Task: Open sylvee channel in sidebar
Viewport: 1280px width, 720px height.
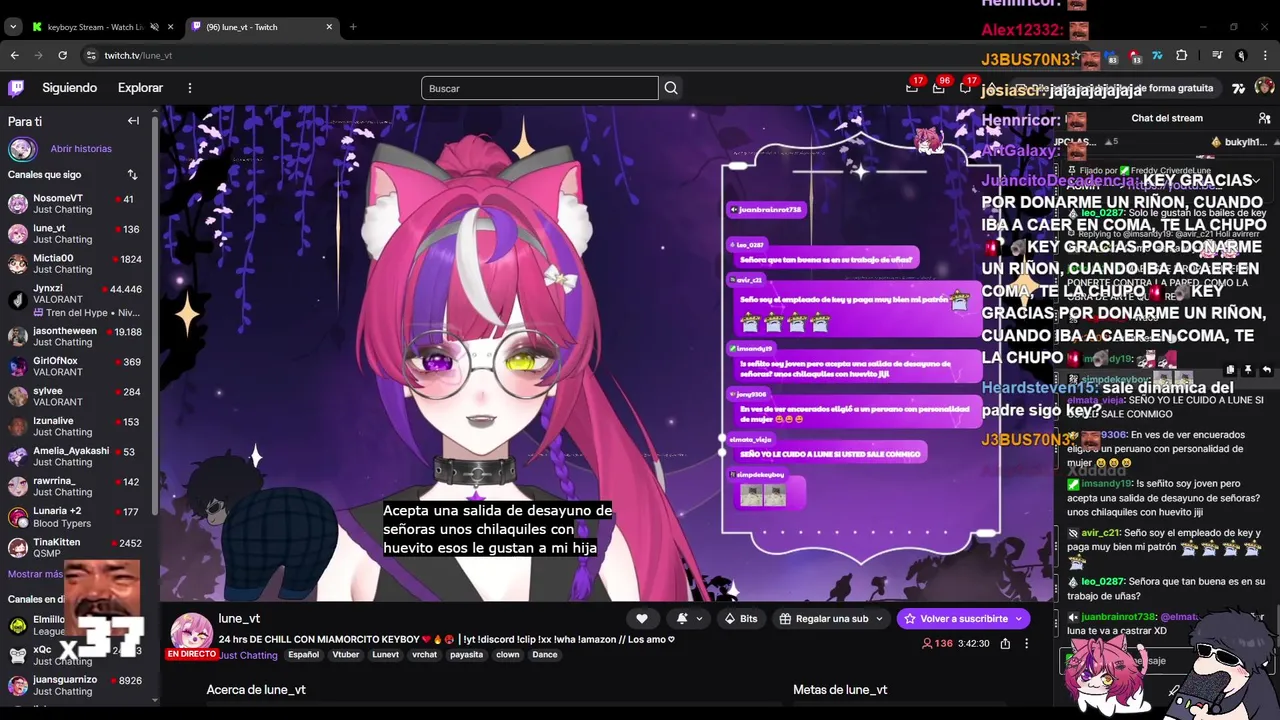Action: tap(75, 396)
